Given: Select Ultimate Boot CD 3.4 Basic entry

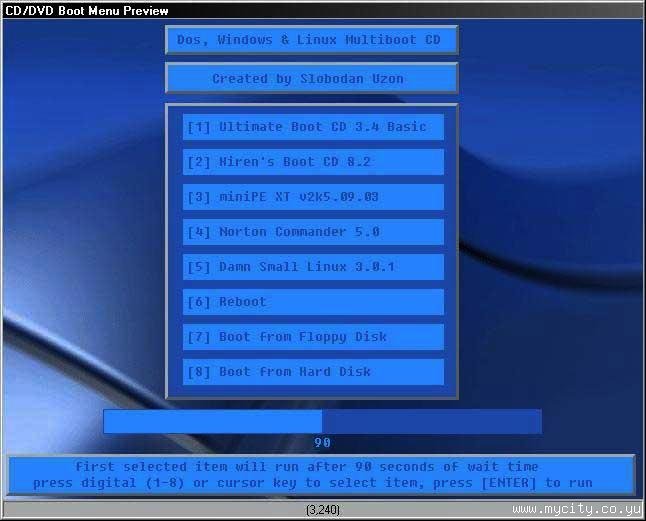Looking at the screenshot, I should coord(313,127).
